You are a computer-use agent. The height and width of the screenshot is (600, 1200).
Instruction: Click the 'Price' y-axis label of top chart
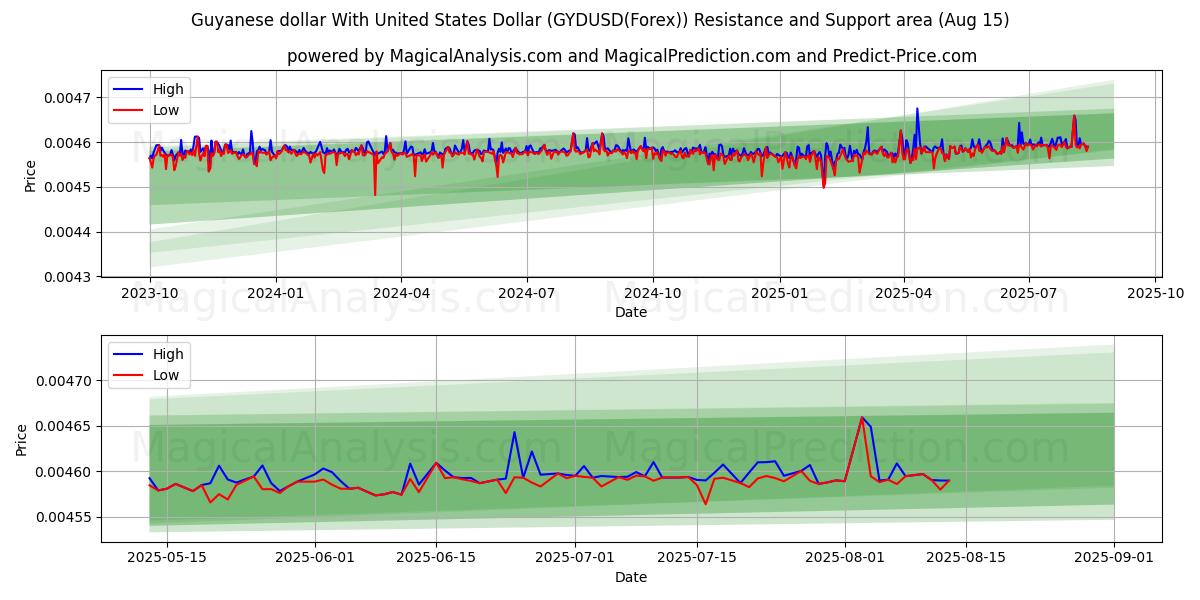click(30, 176)
